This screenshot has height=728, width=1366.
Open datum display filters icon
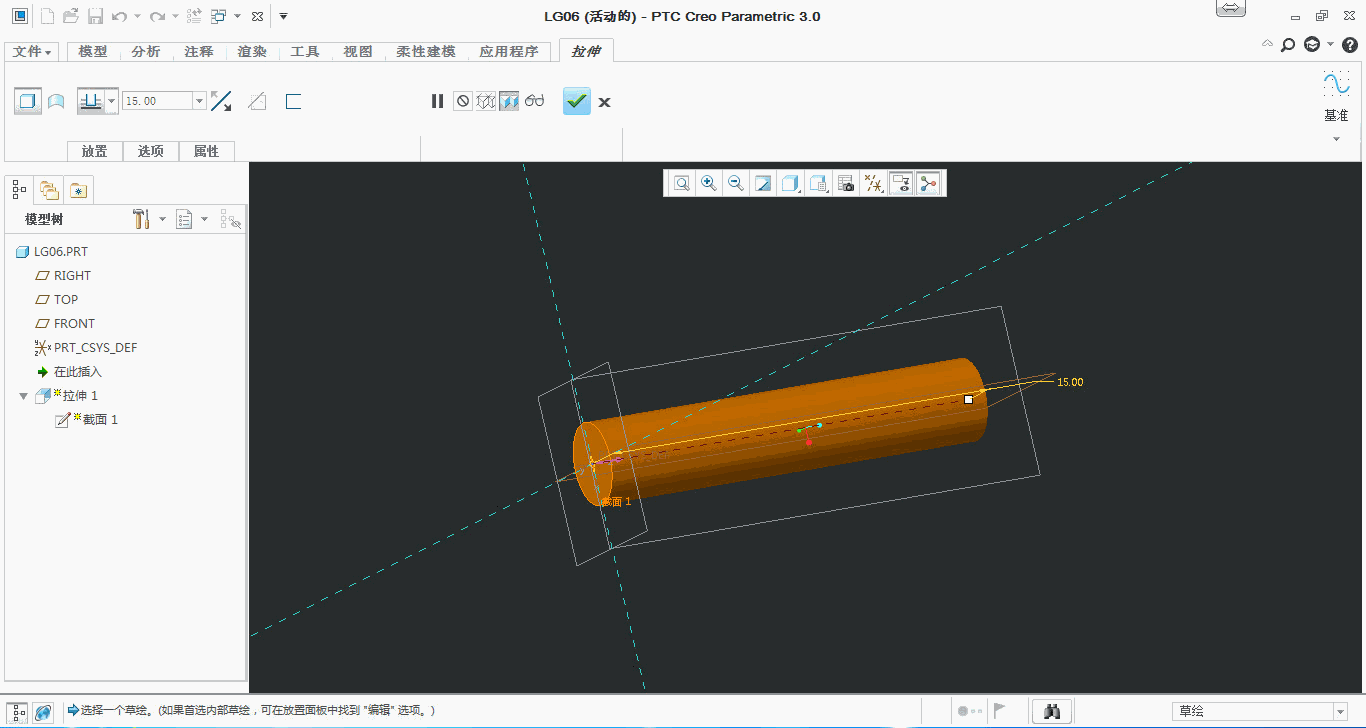(873, 183)
